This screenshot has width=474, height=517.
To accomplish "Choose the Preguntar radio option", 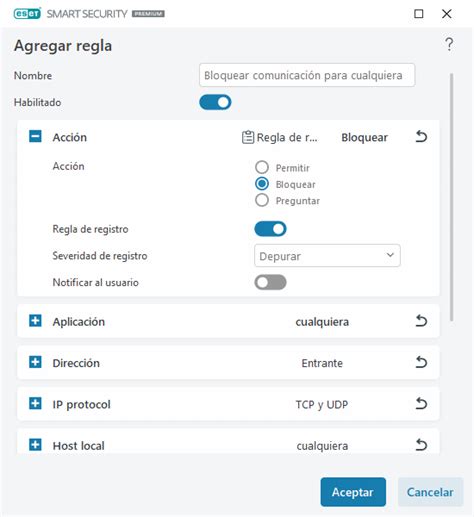I will click(x=262, y=200).
